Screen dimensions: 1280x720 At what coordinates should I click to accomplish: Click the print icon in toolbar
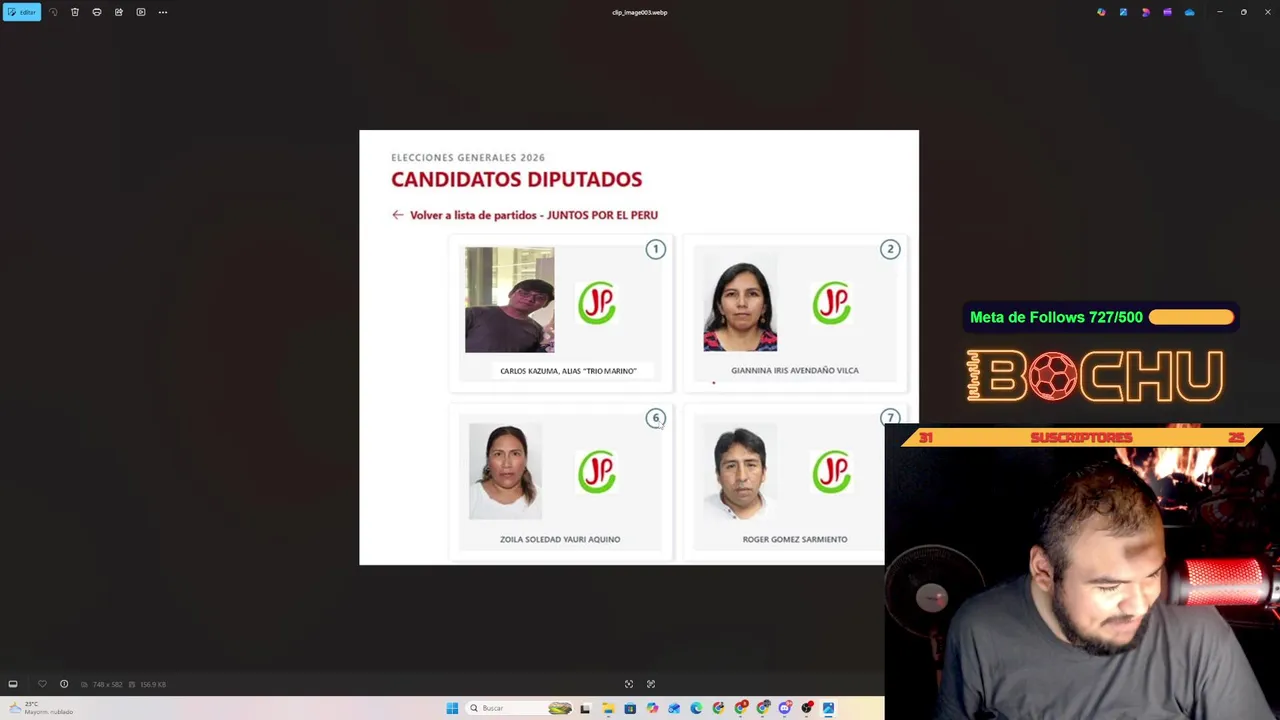(x=97, y=12)
